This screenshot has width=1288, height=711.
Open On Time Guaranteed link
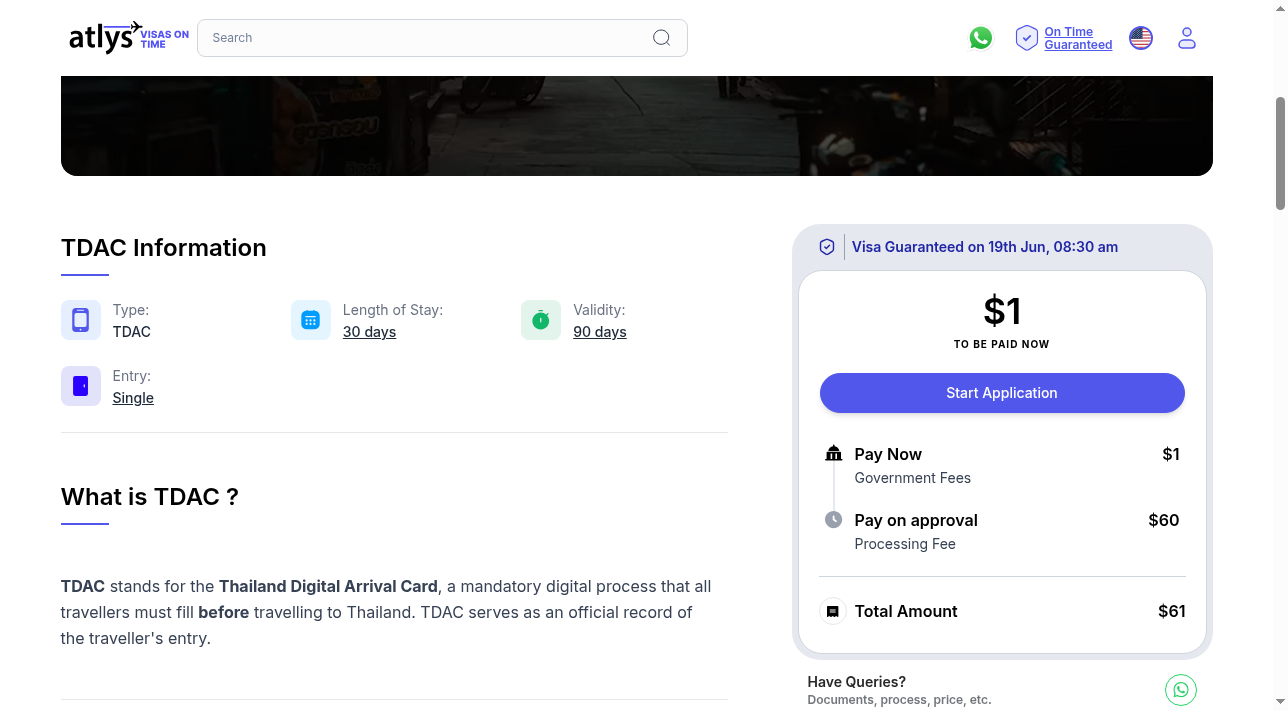click(1078, 38)
